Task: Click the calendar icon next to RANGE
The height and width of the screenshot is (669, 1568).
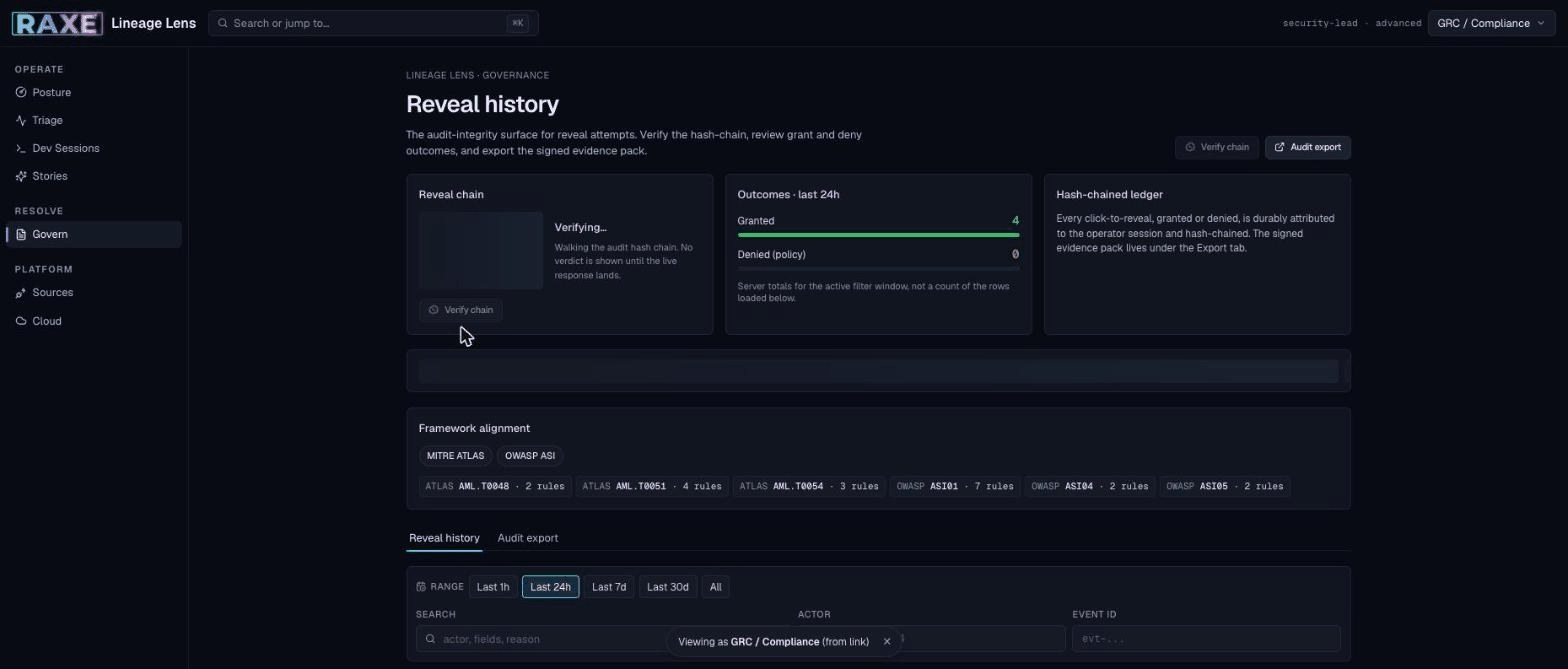Action: (x=421, y=587)
